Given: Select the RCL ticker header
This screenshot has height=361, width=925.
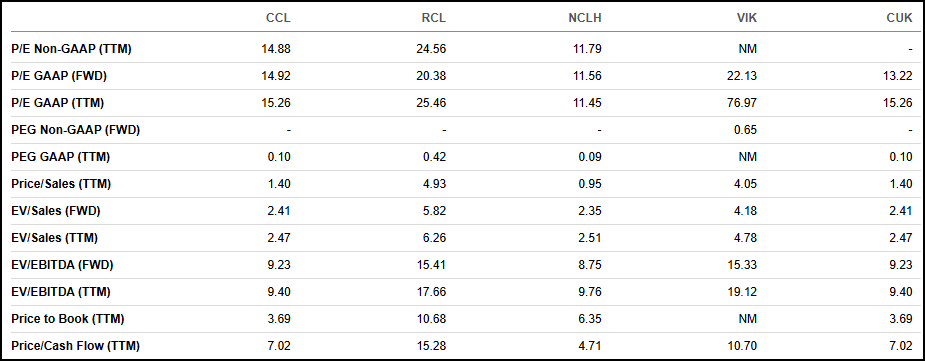Looking at the screenshot, I should [x=434, y=18].
